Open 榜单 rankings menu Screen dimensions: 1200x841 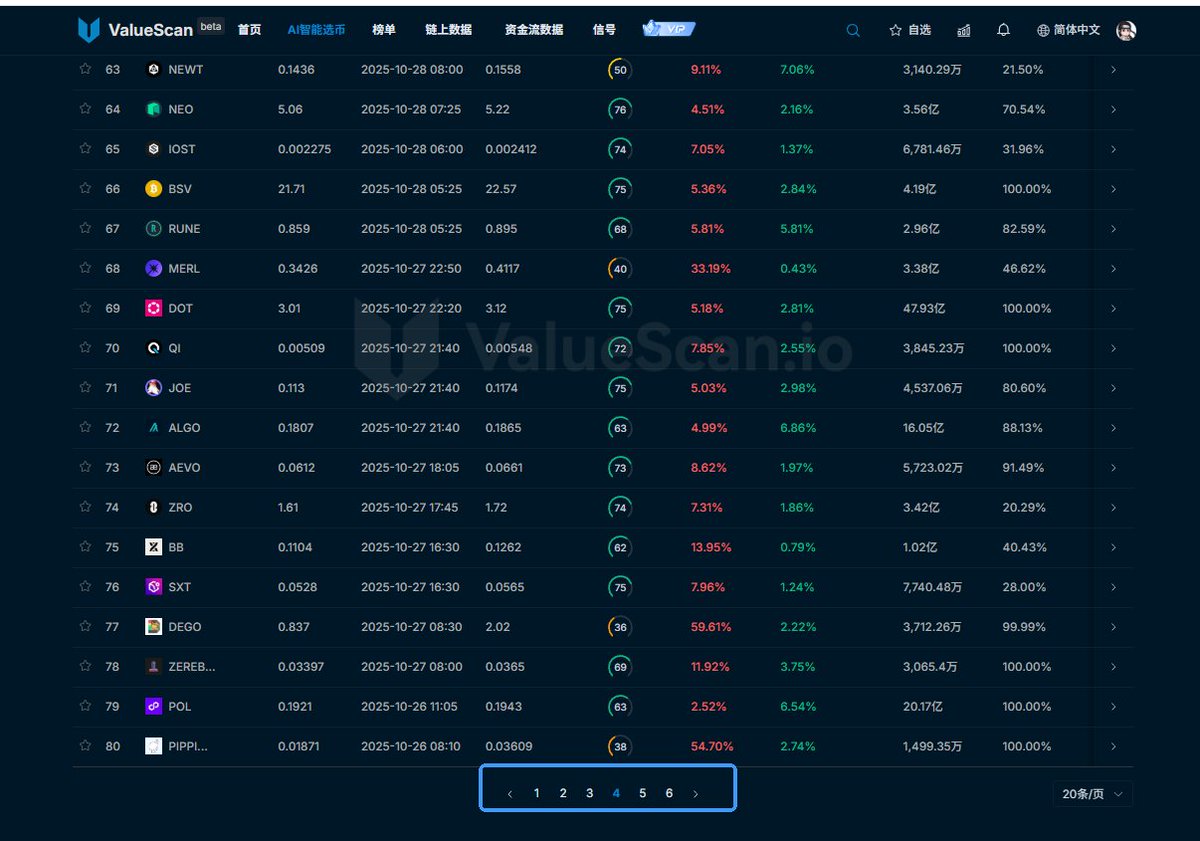[384, 30]
